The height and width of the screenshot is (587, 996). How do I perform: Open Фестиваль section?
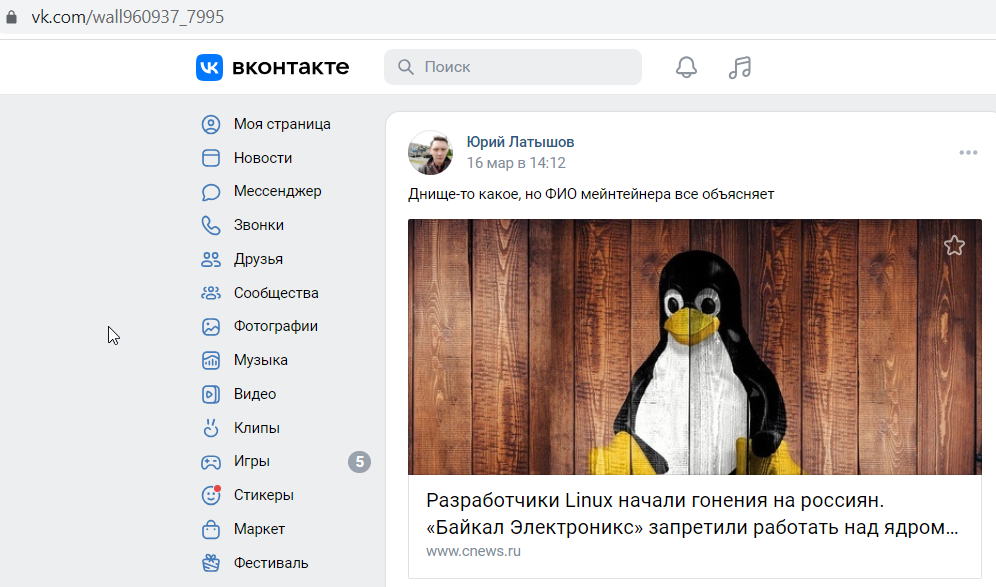pyautogui.click(x=271, y=563)
